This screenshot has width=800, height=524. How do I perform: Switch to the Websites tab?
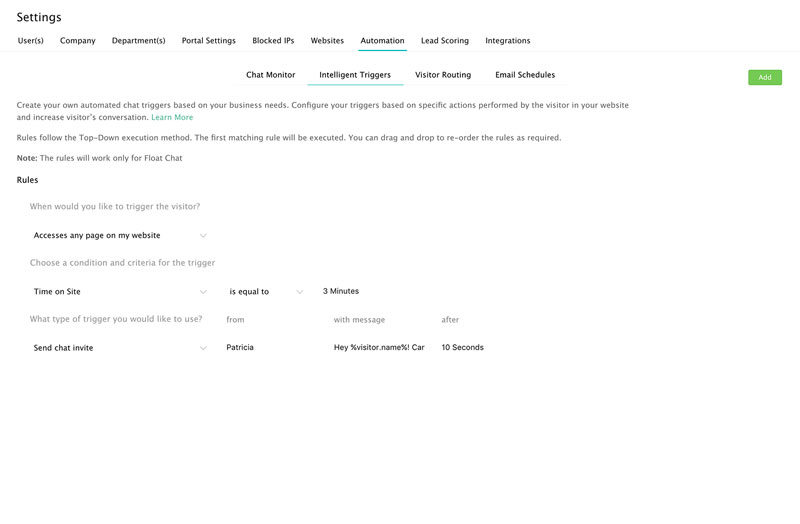tap(327, 41)
